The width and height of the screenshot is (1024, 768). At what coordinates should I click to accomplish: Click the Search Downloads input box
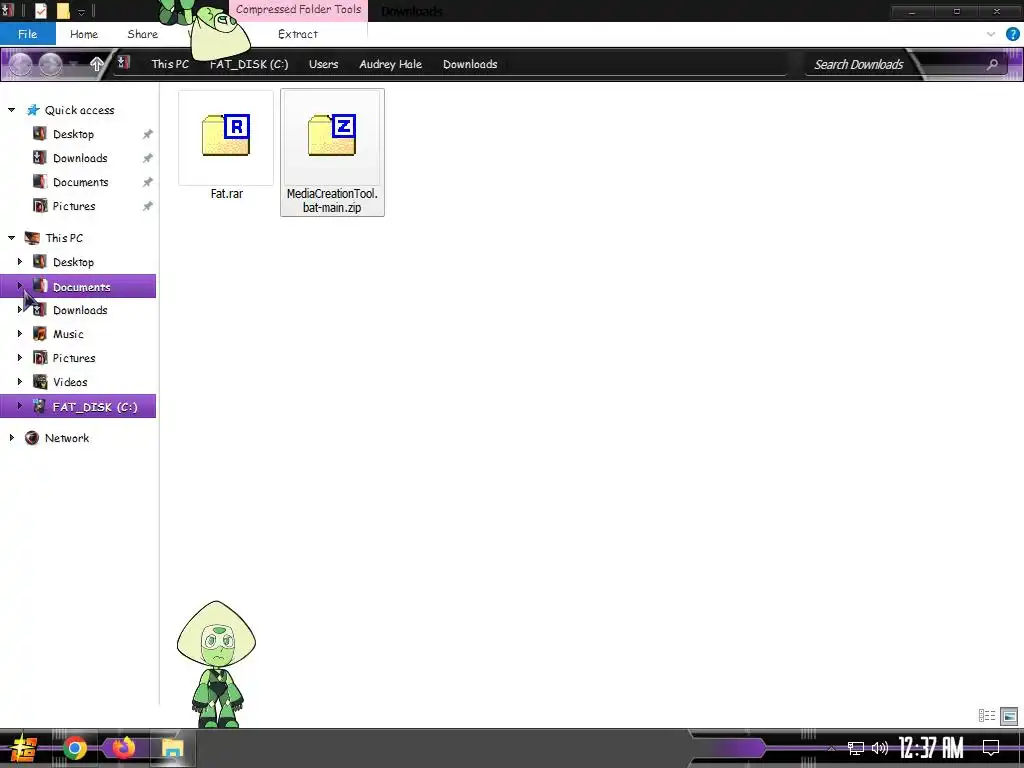859,64
